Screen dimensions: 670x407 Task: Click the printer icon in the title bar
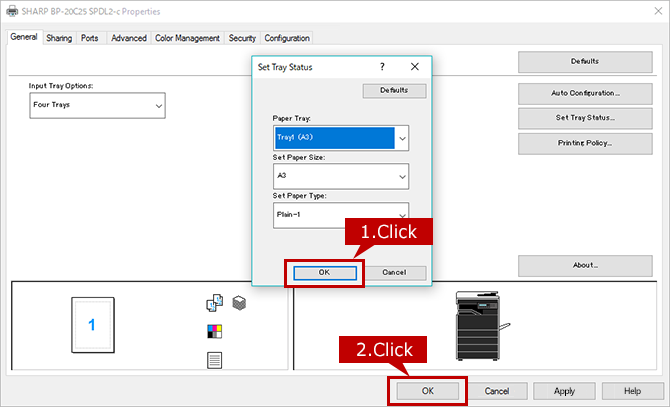12,11
